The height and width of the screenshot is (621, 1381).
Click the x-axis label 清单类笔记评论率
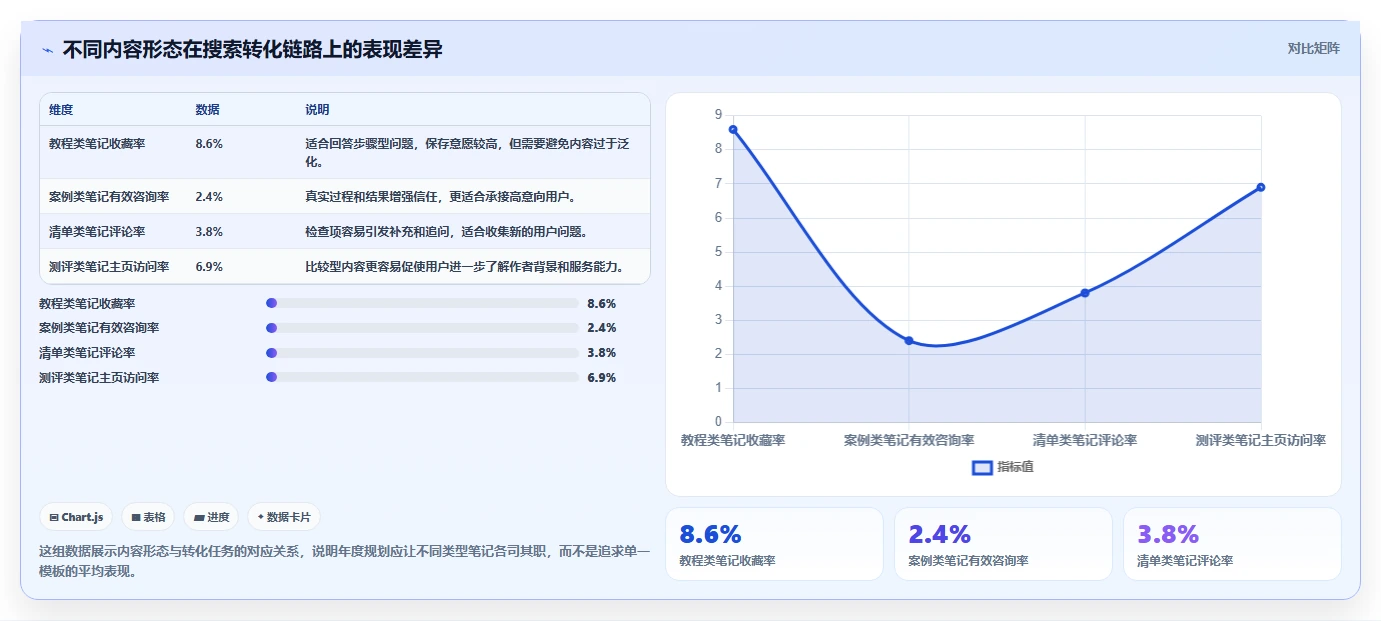(1085, 440)
